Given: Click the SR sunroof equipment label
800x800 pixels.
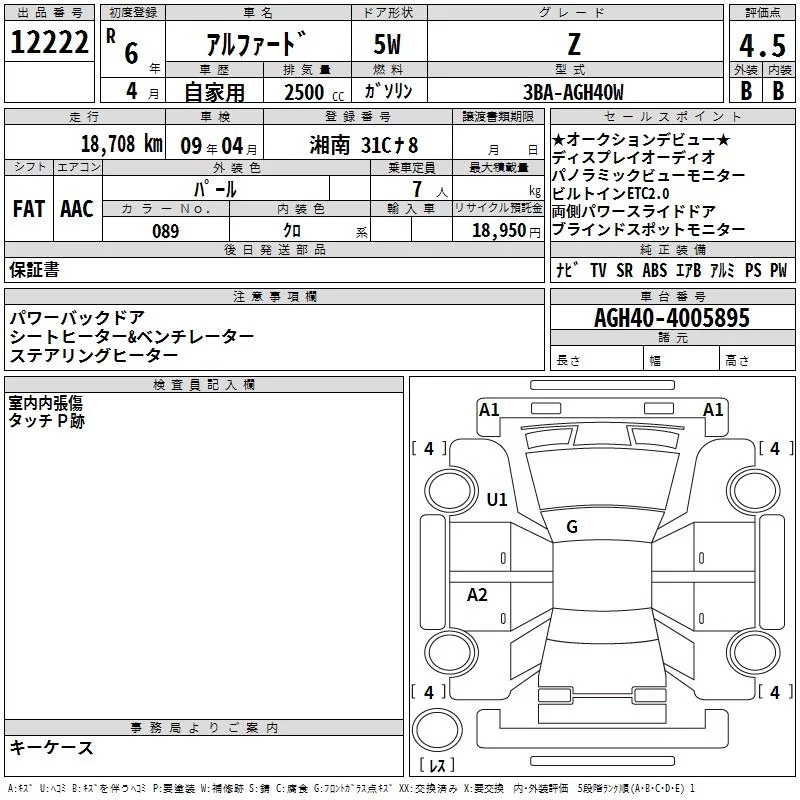Looking at the screenshot, I should click(x=624, y=270).
